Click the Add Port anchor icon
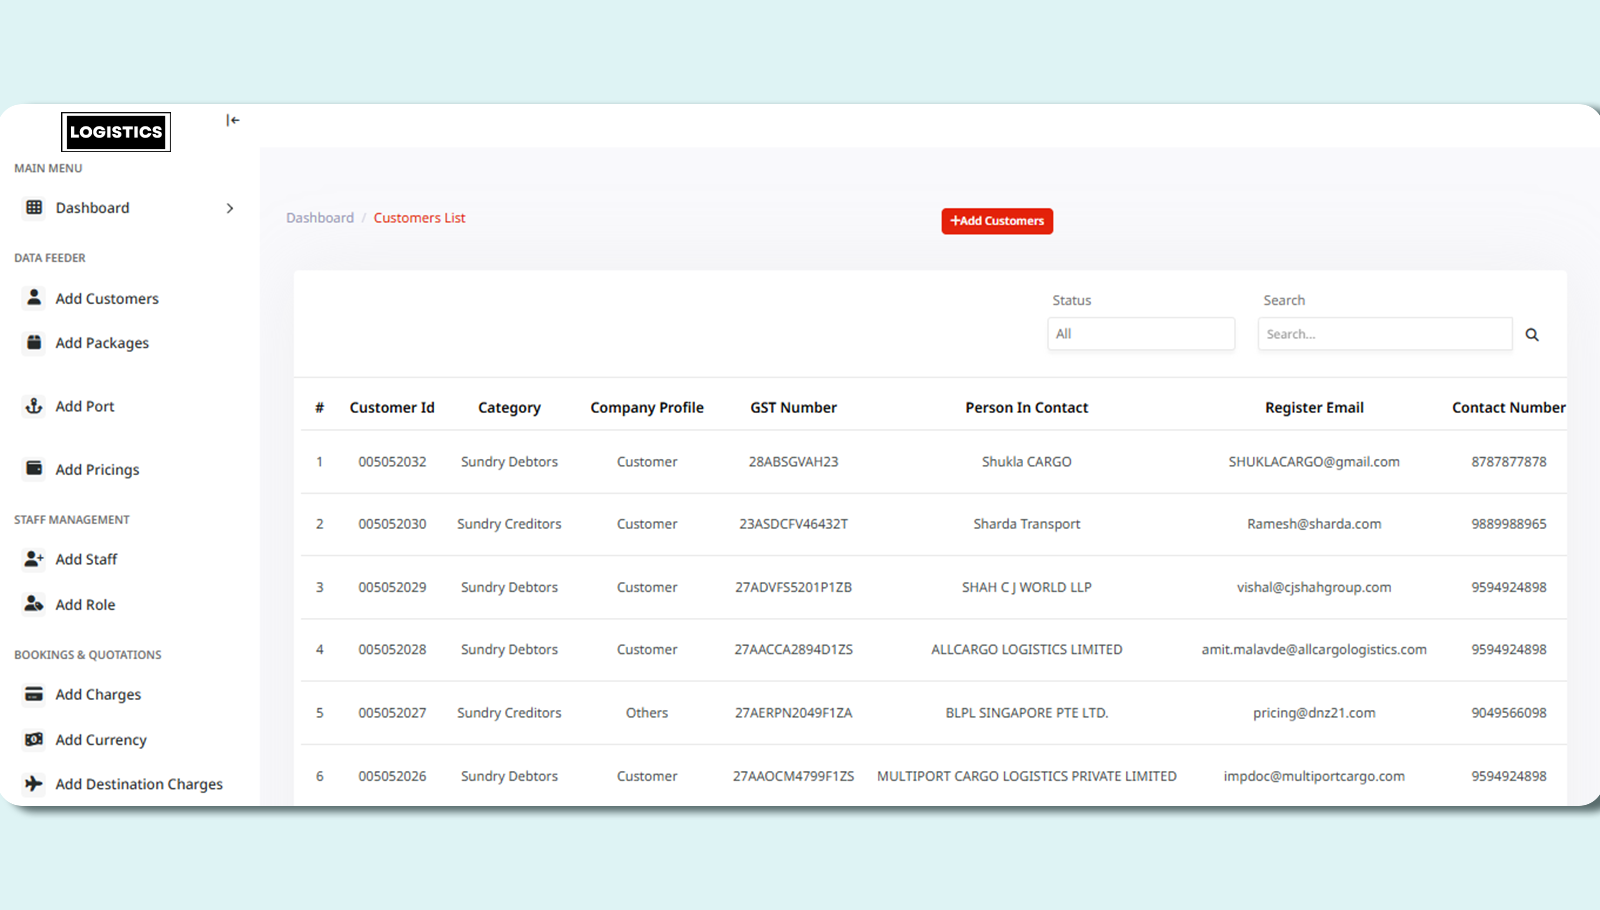Screen dimensions: 1600x910 tap(34, 406)
